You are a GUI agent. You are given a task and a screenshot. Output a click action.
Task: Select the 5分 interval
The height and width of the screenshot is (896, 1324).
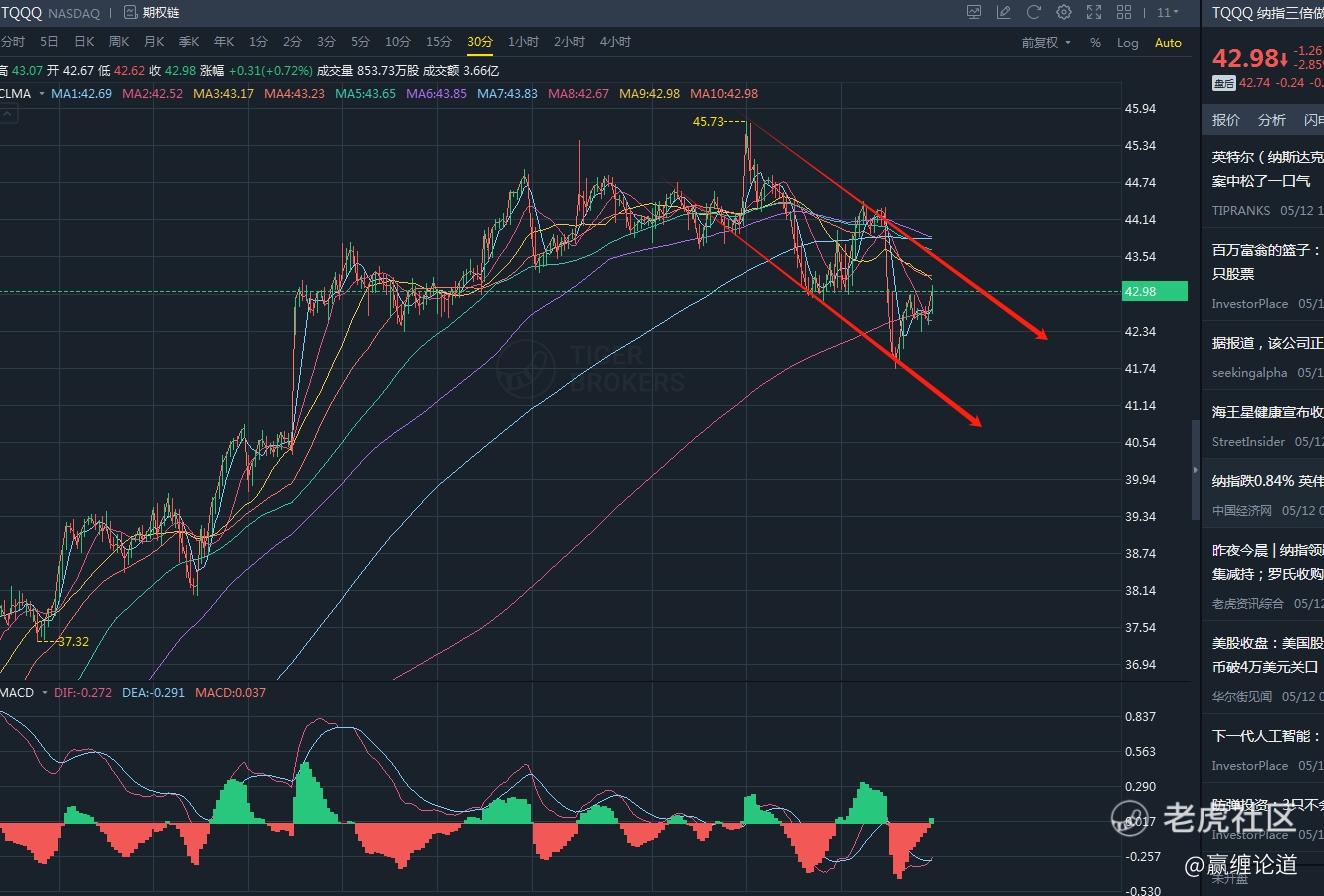[360, 42]
